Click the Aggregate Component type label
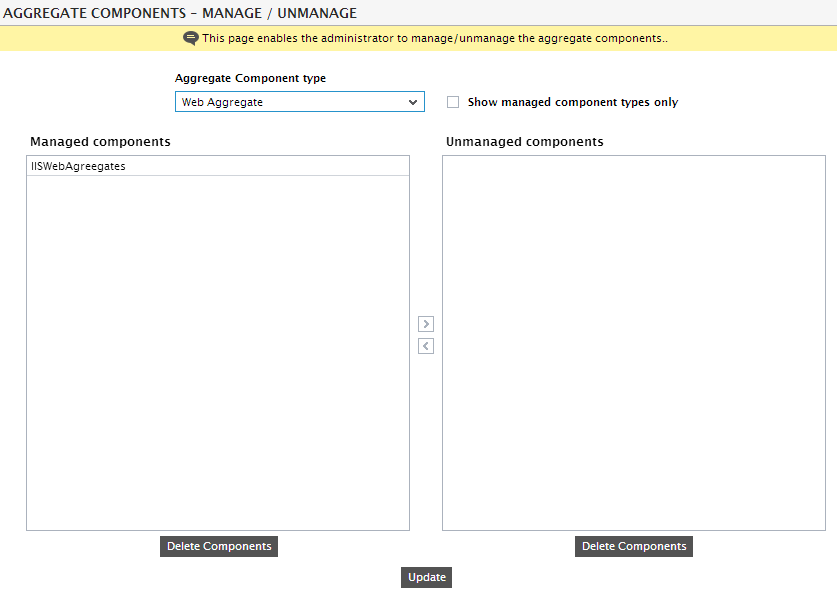837x597 pixels. 250,78
